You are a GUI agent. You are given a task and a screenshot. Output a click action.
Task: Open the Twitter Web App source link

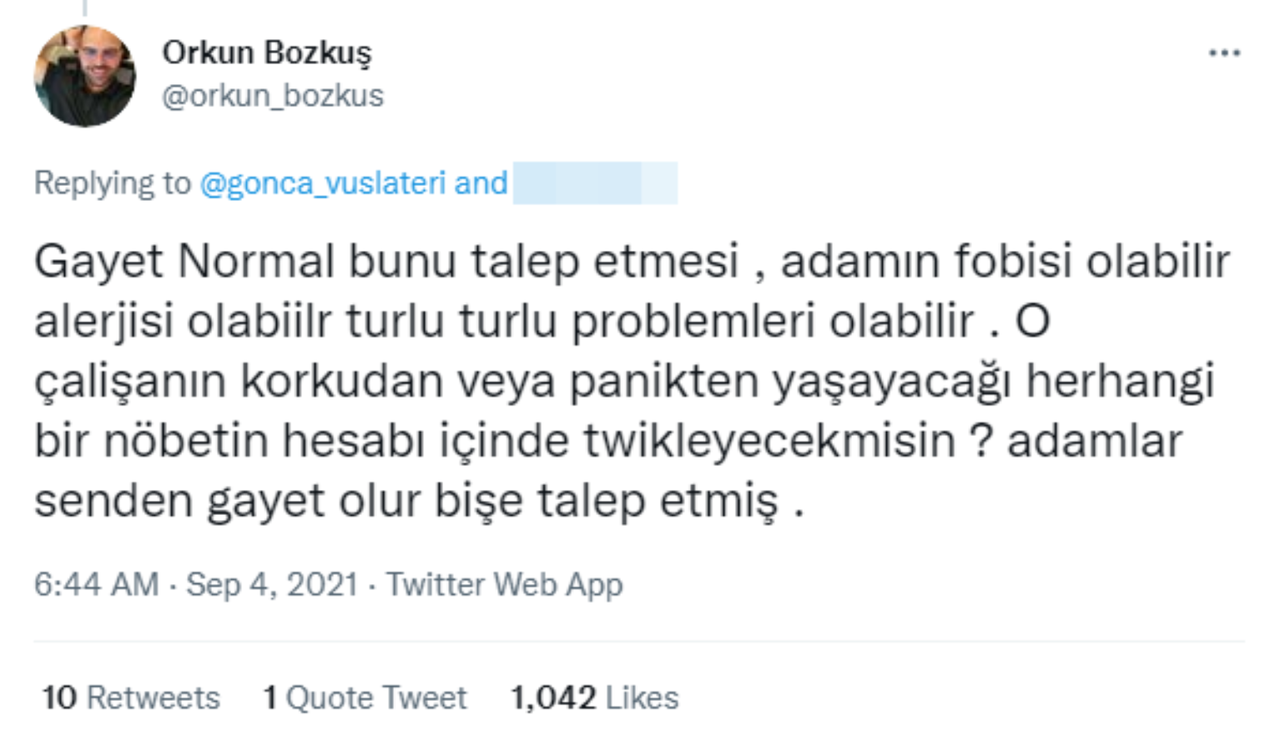tap(504, 585)
